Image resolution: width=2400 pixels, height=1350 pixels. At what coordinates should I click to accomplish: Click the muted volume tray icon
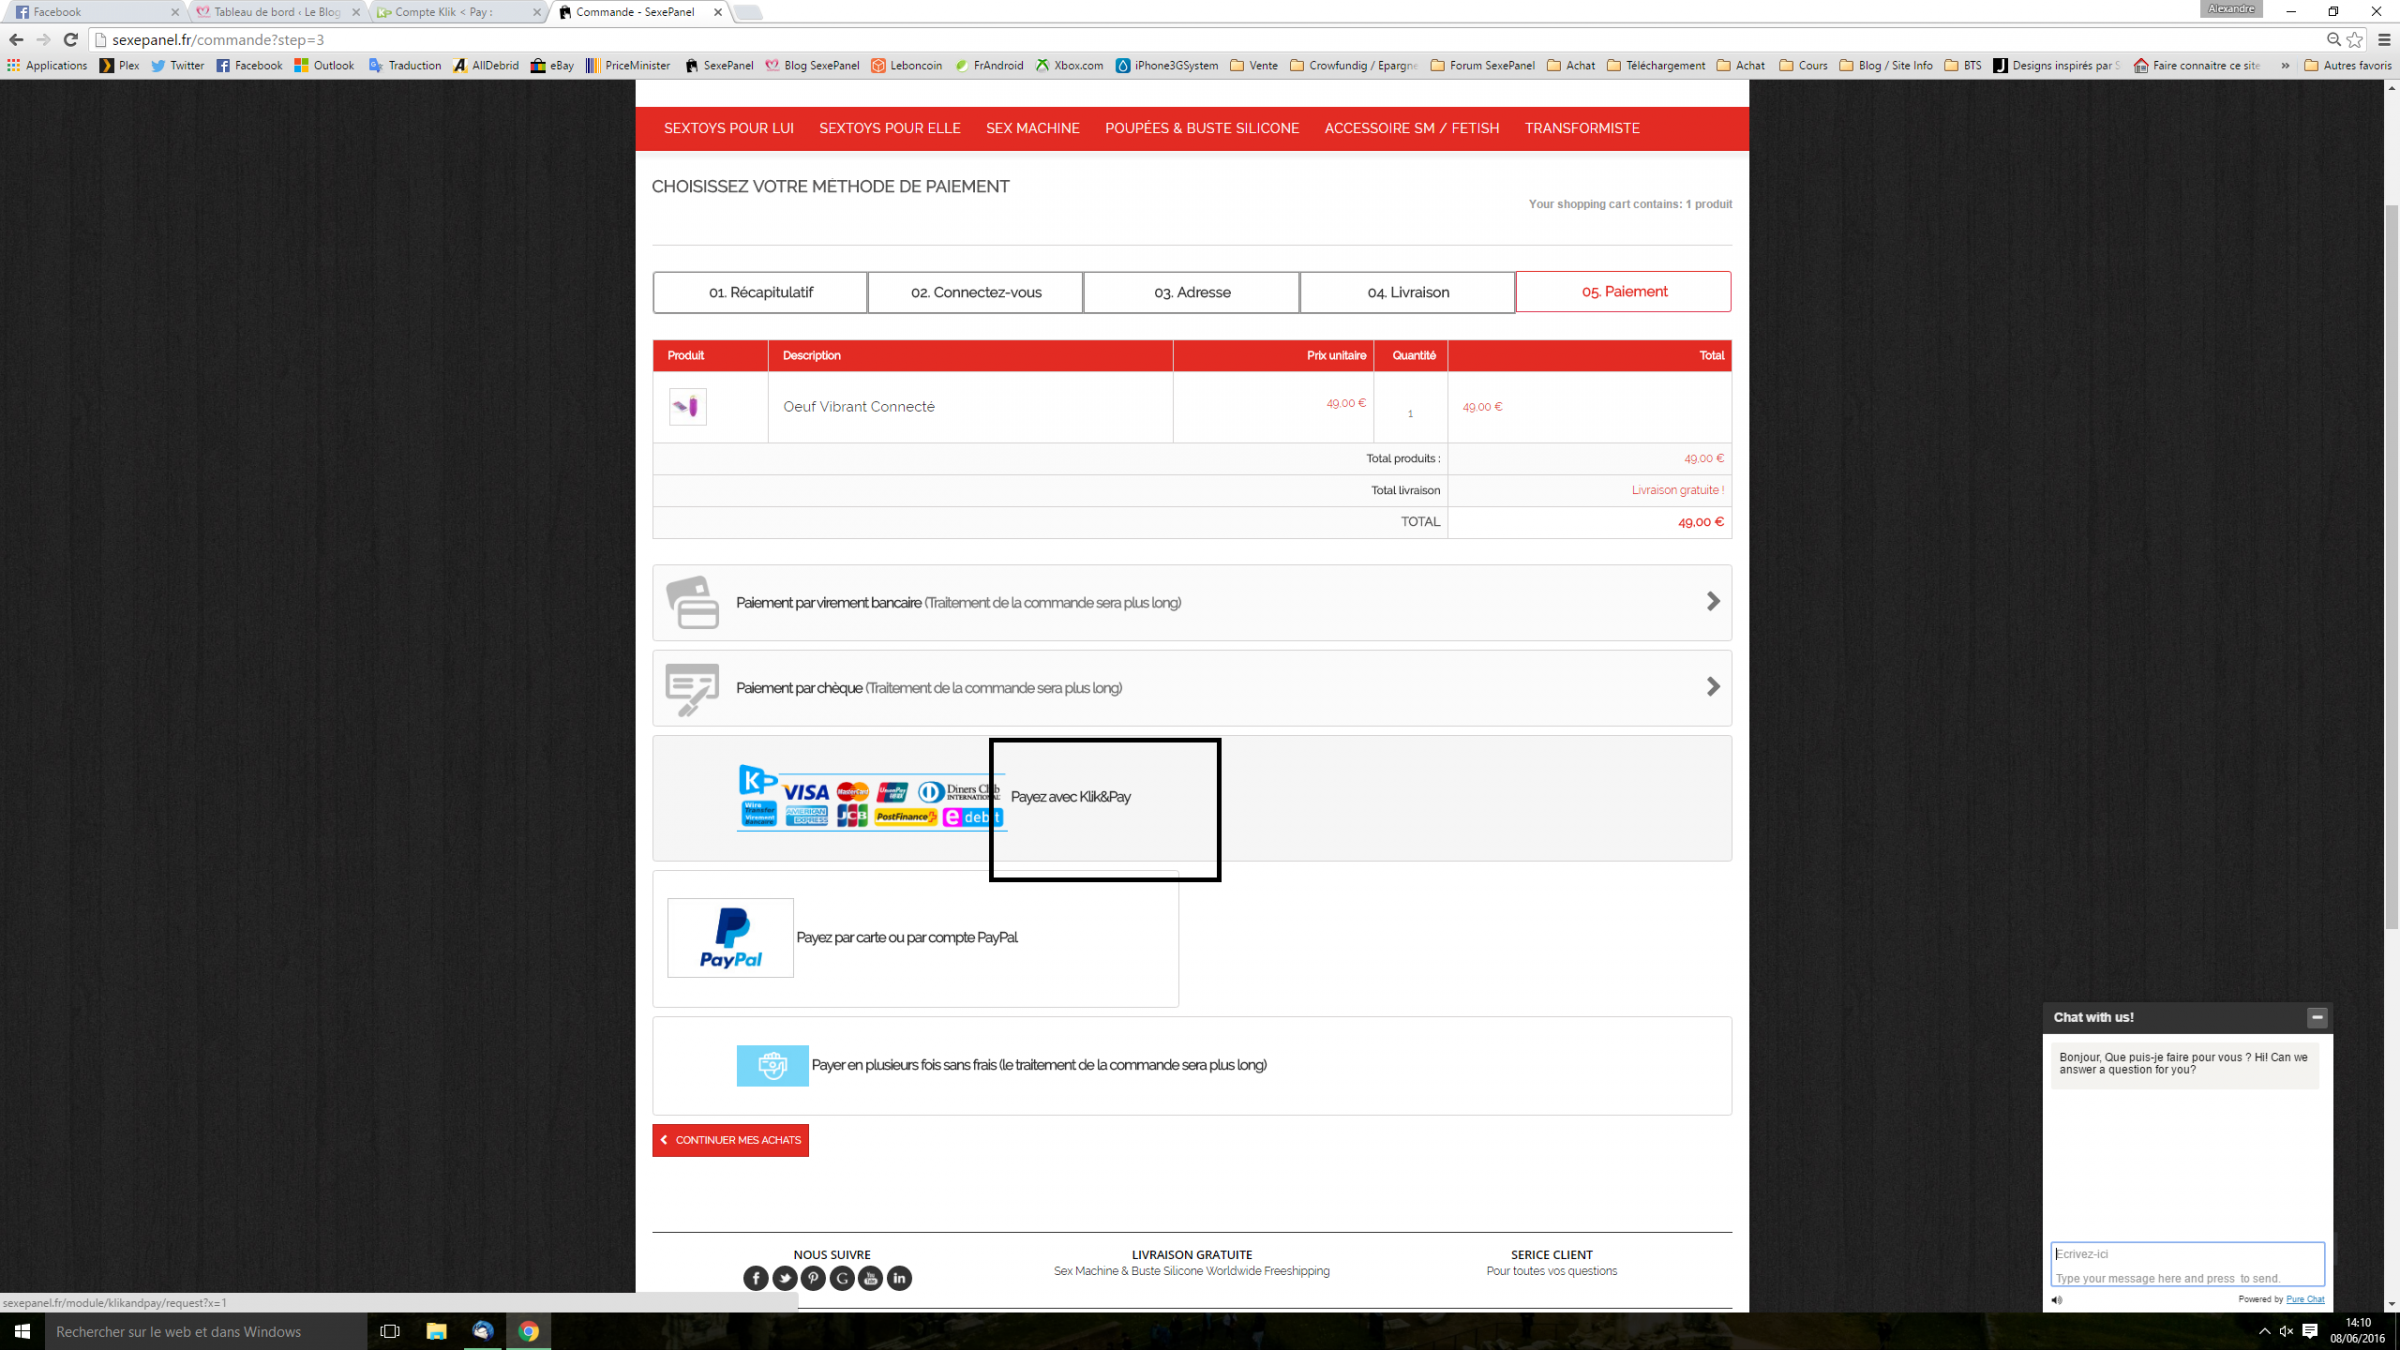click(x=2286, y=1331)
